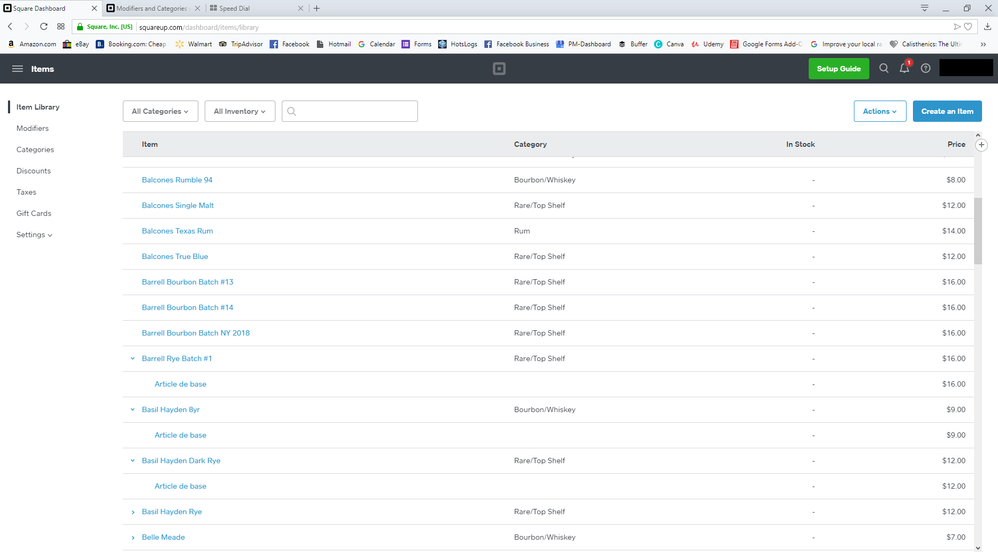Open Balcones True Blue item
The width and height of the screenshot is (998, 552).
click(x=174, y=257)
